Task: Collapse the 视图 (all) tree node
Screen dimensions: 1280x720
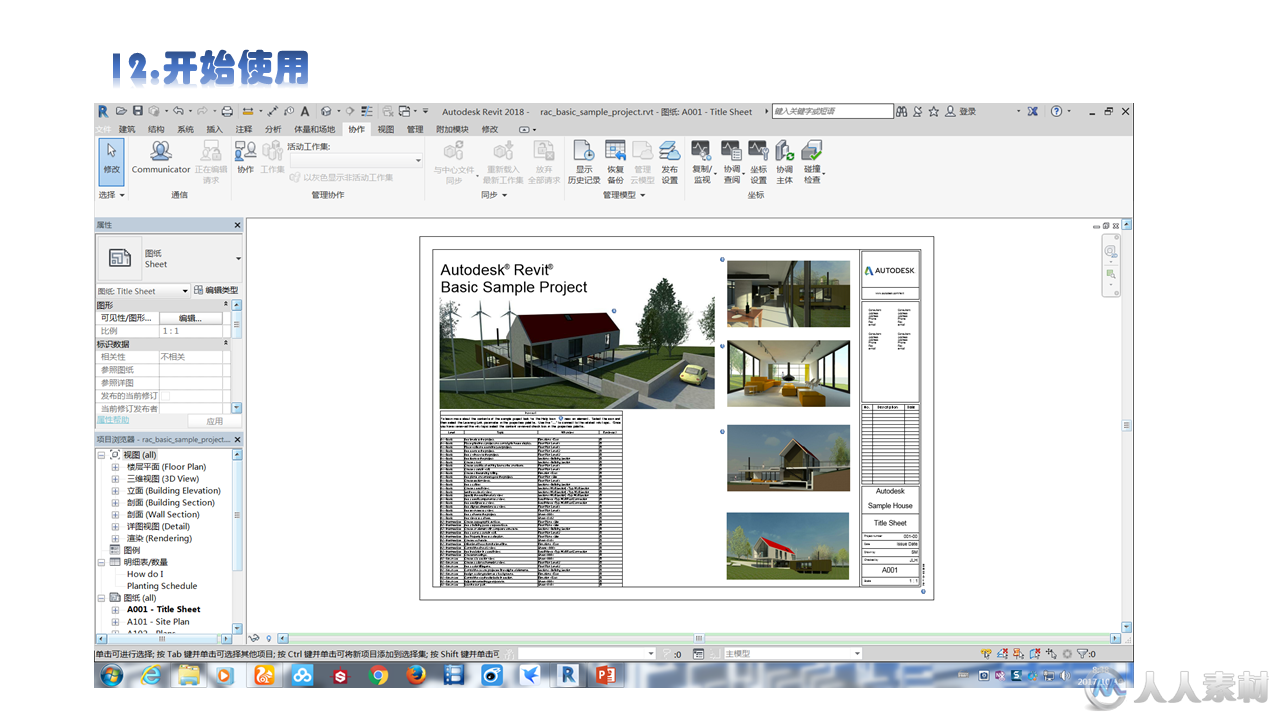Action: pyautogui.click(x=102, y=455)
